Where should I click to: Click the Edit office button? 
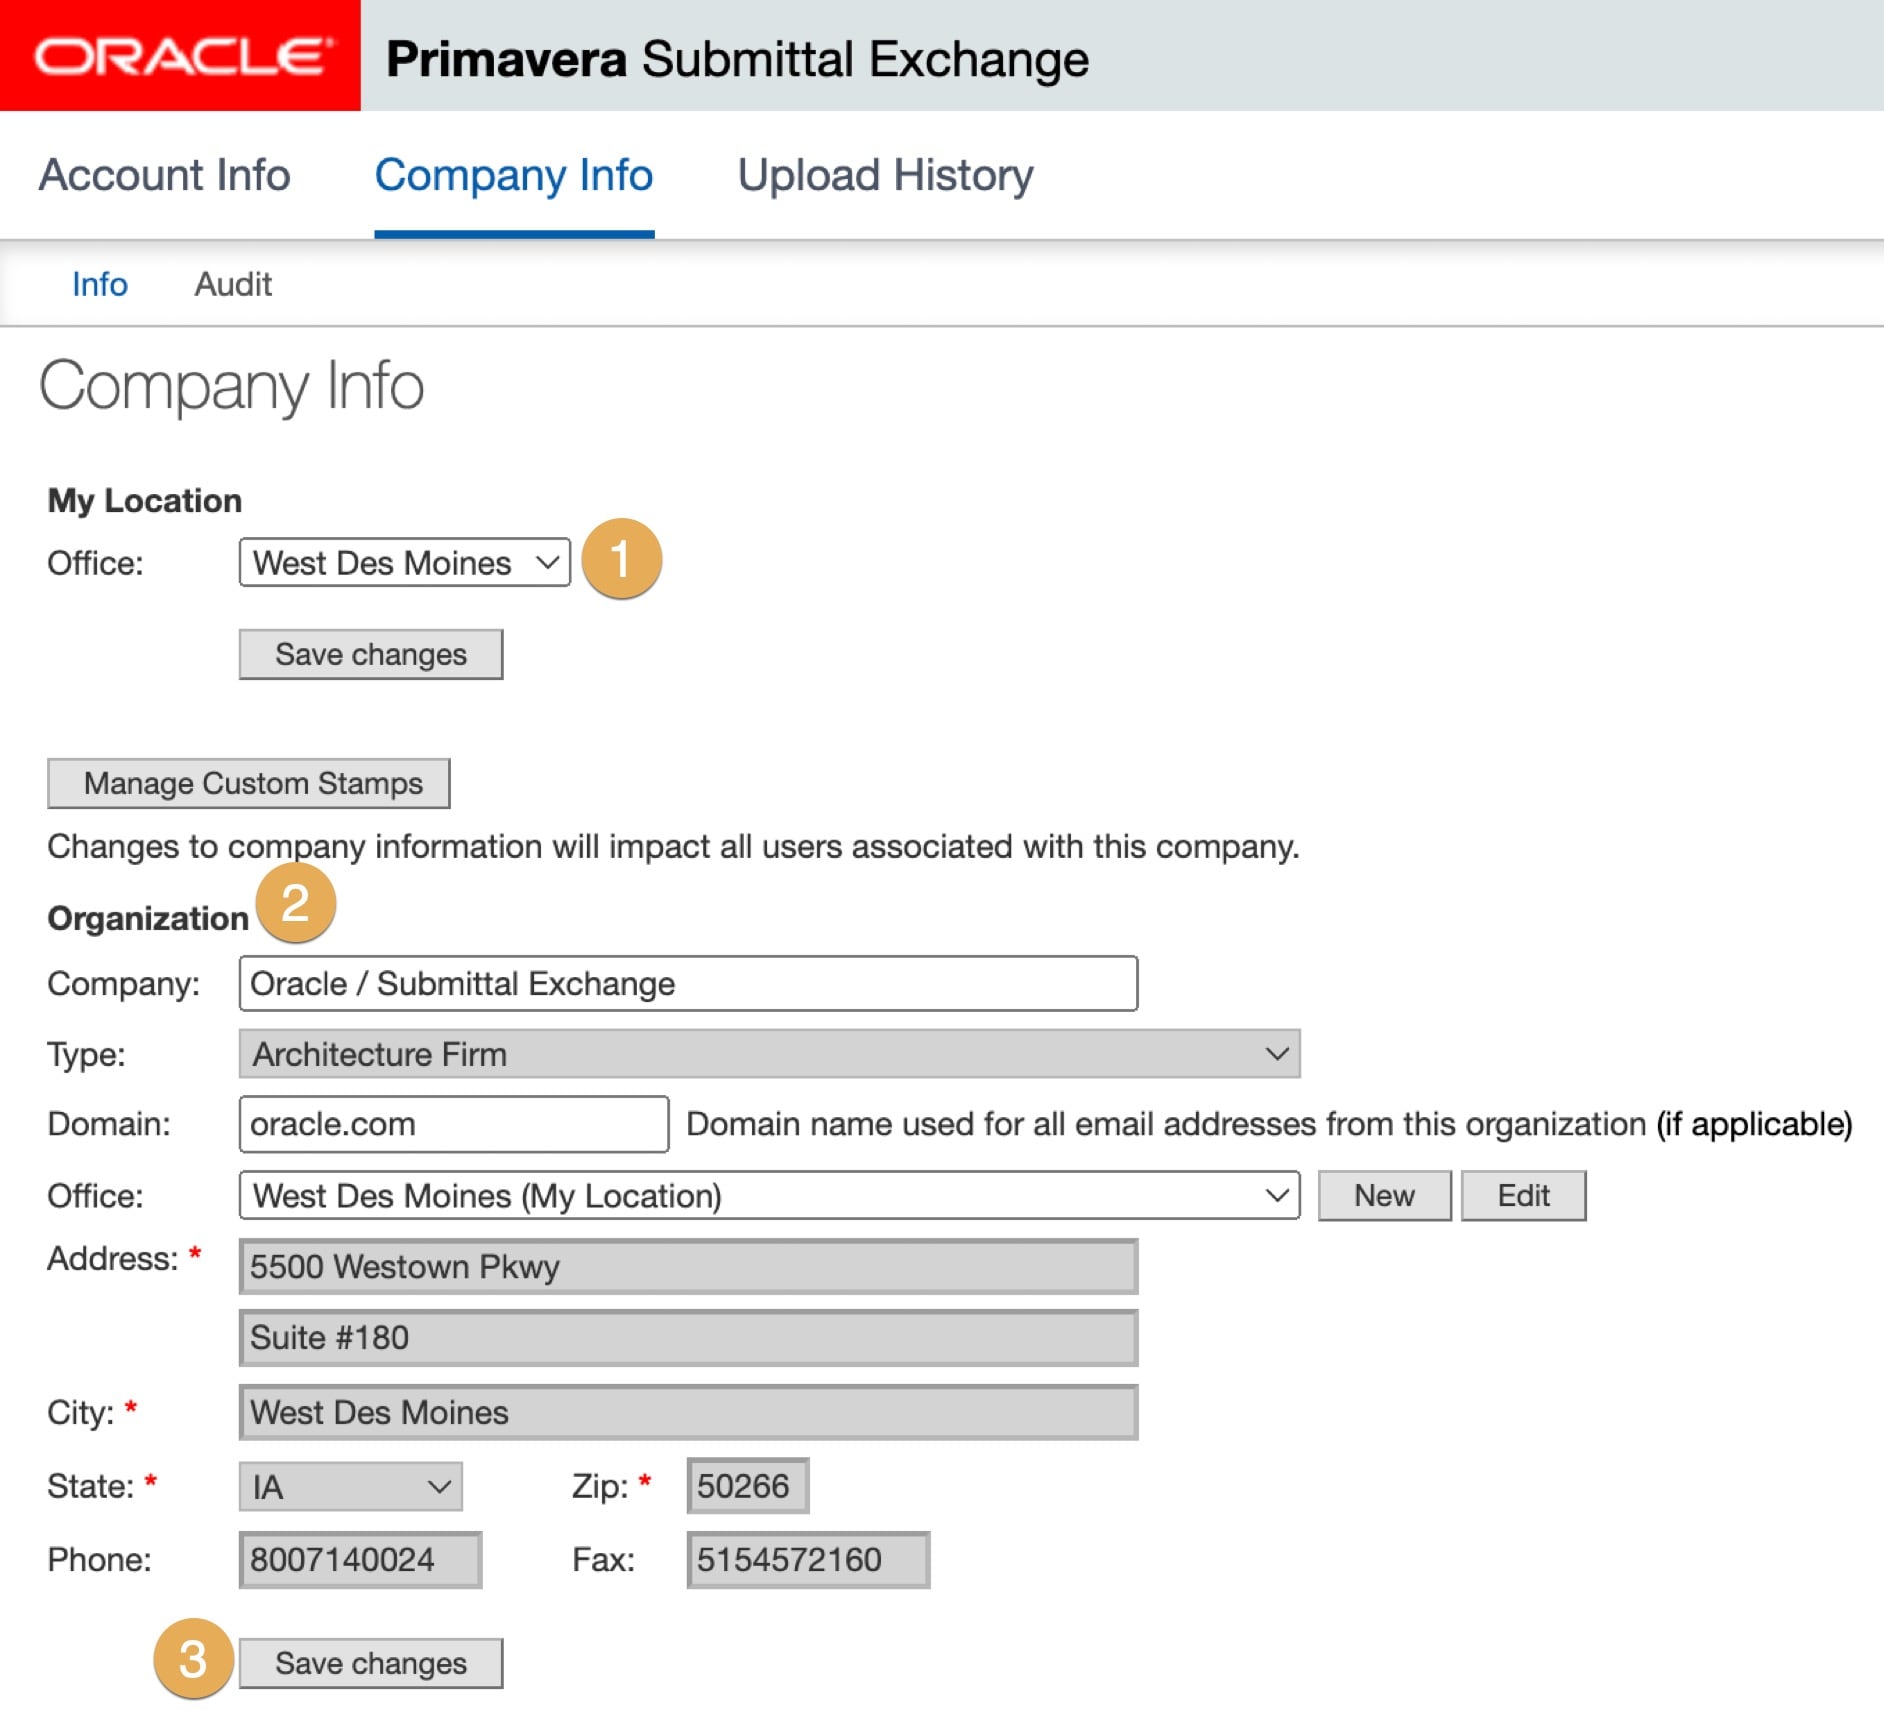coord(1523,1196)
